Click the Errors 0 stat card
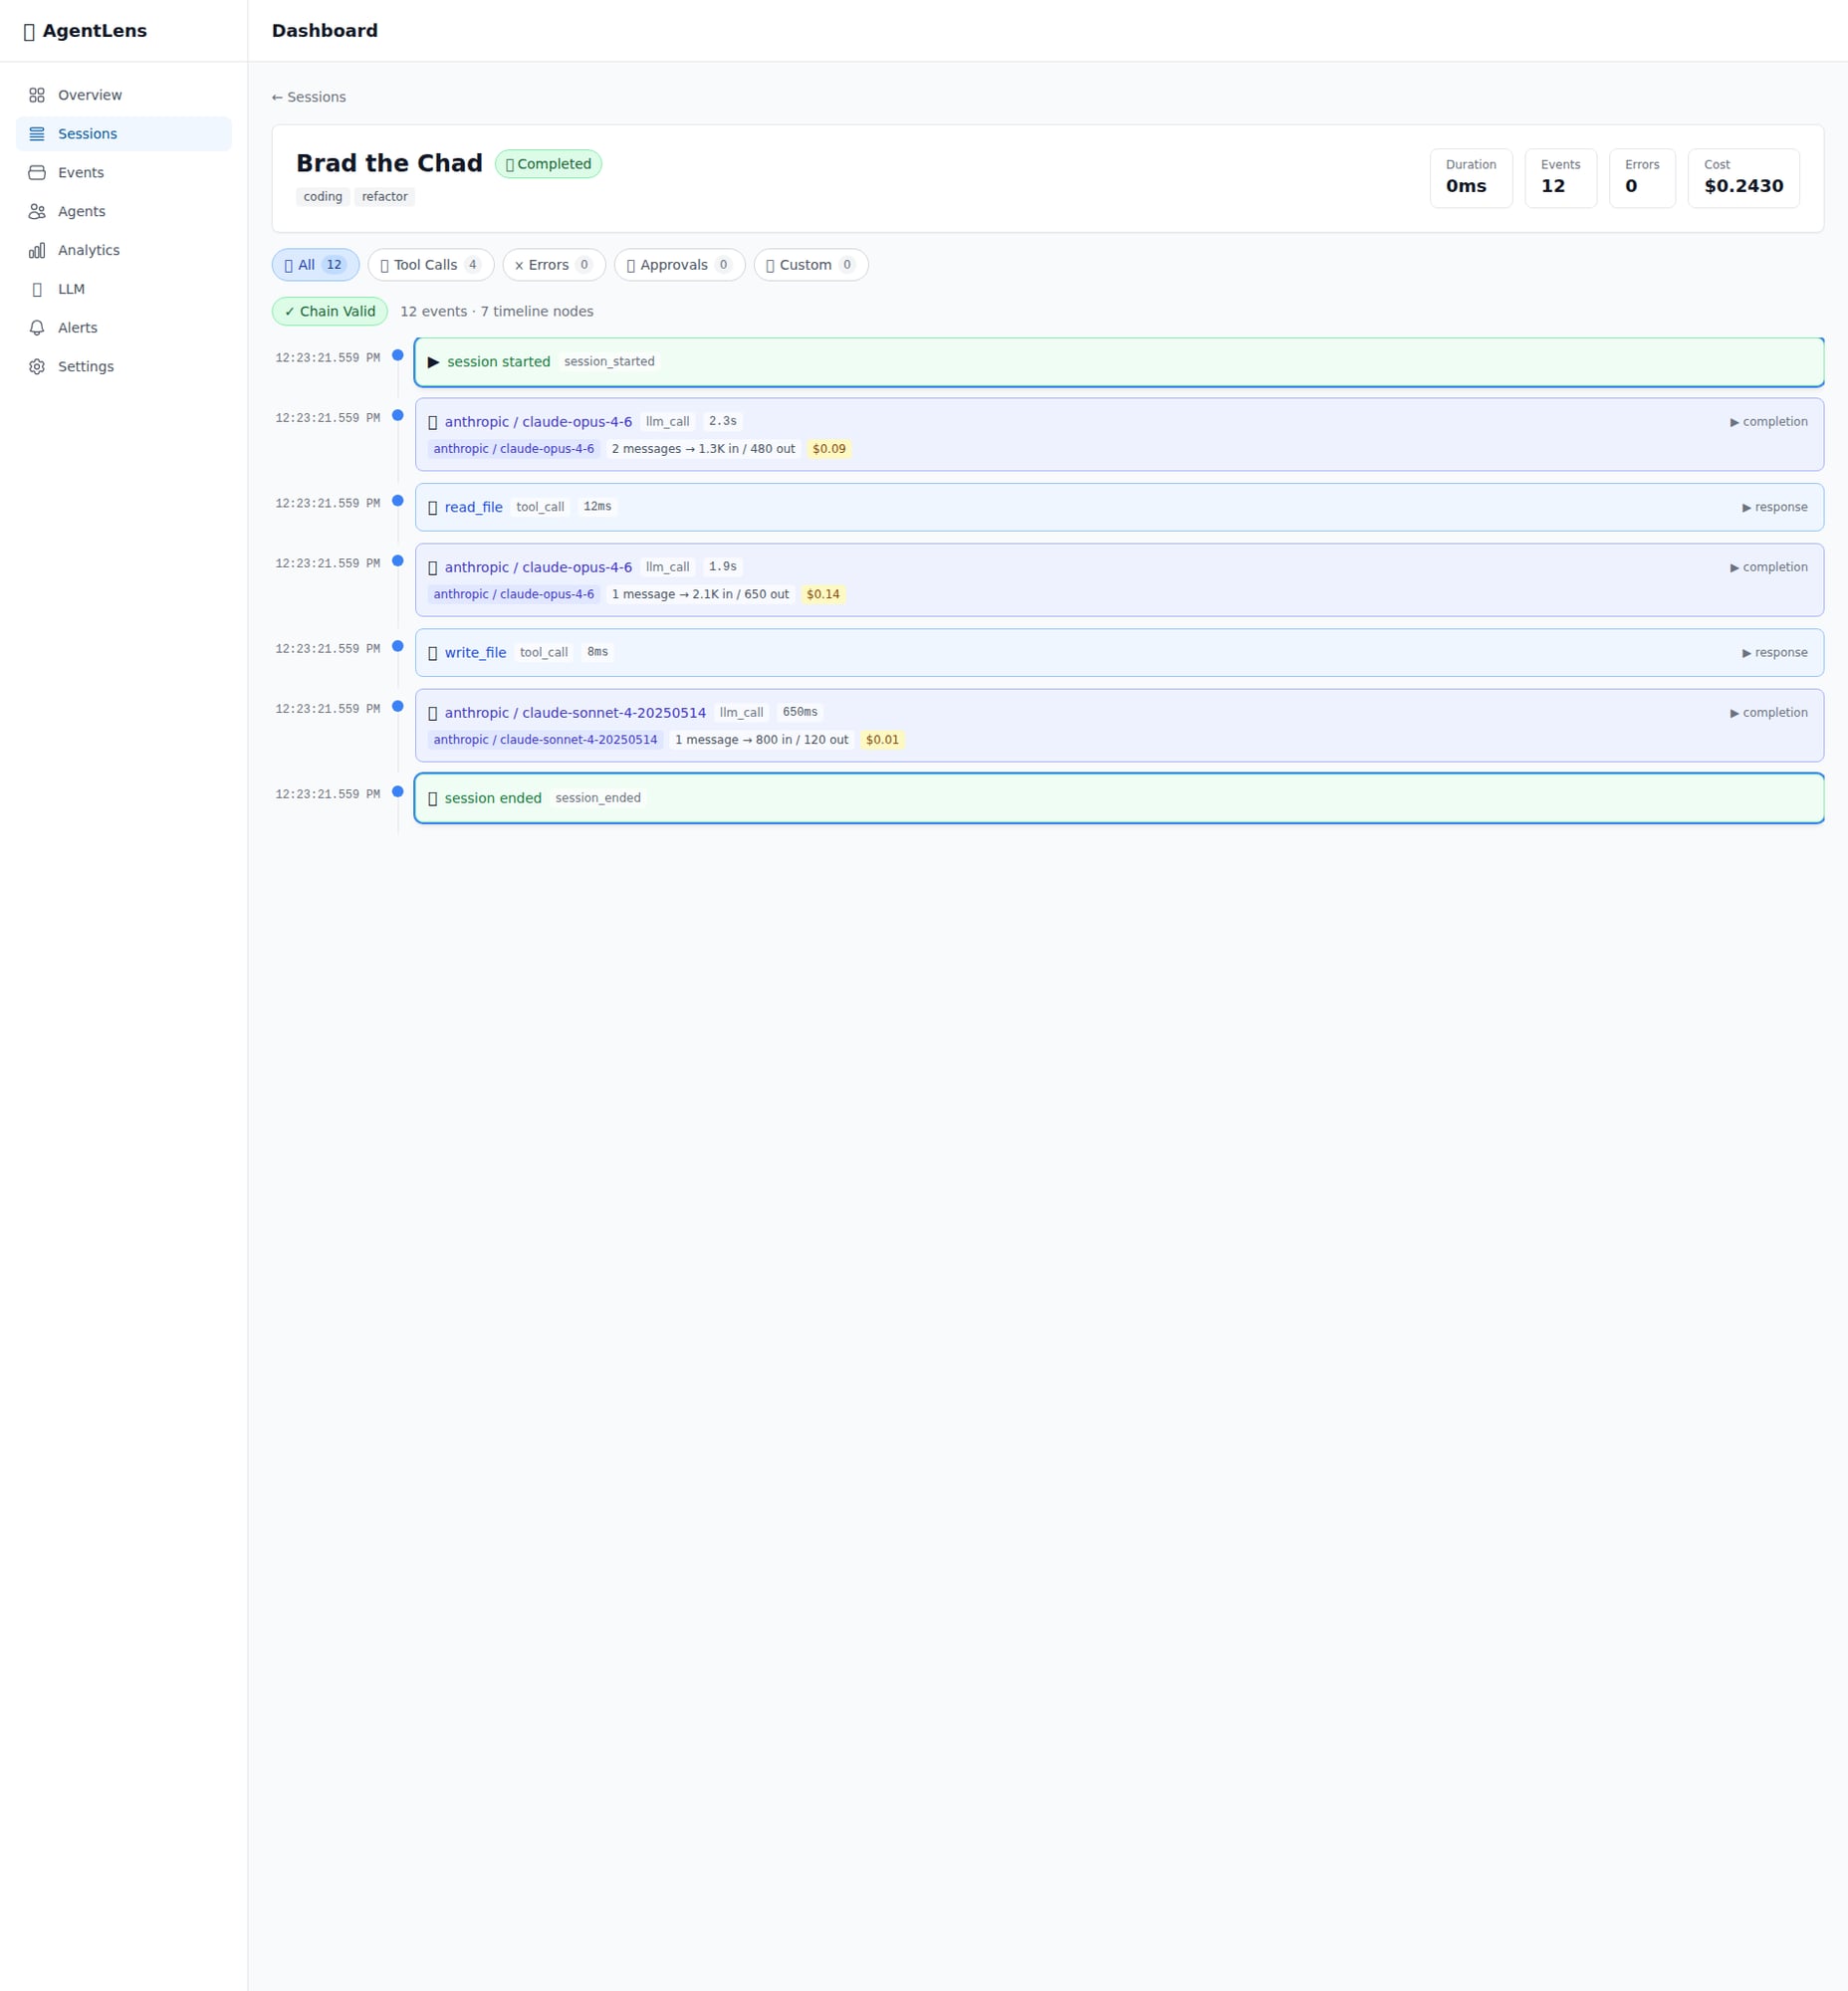The width and height of the screenshot is (1848, 1991). [1642, 178]
